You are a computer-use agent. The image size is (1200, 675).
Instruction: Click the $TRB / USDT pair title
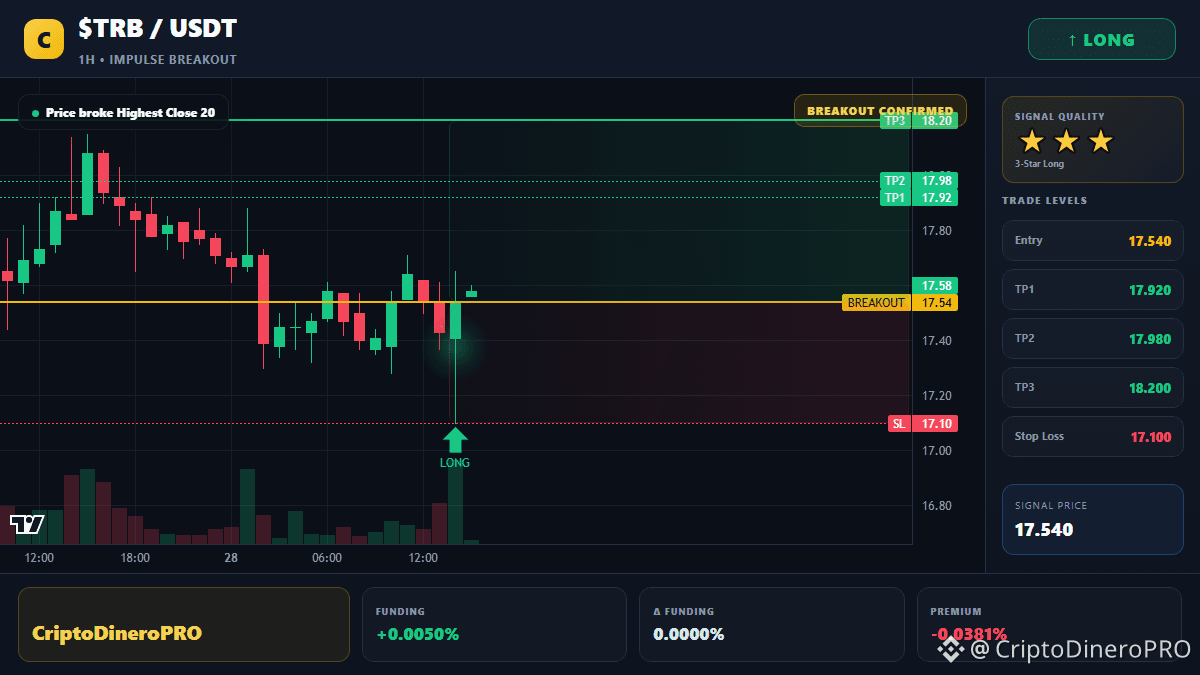click(158, 29)
